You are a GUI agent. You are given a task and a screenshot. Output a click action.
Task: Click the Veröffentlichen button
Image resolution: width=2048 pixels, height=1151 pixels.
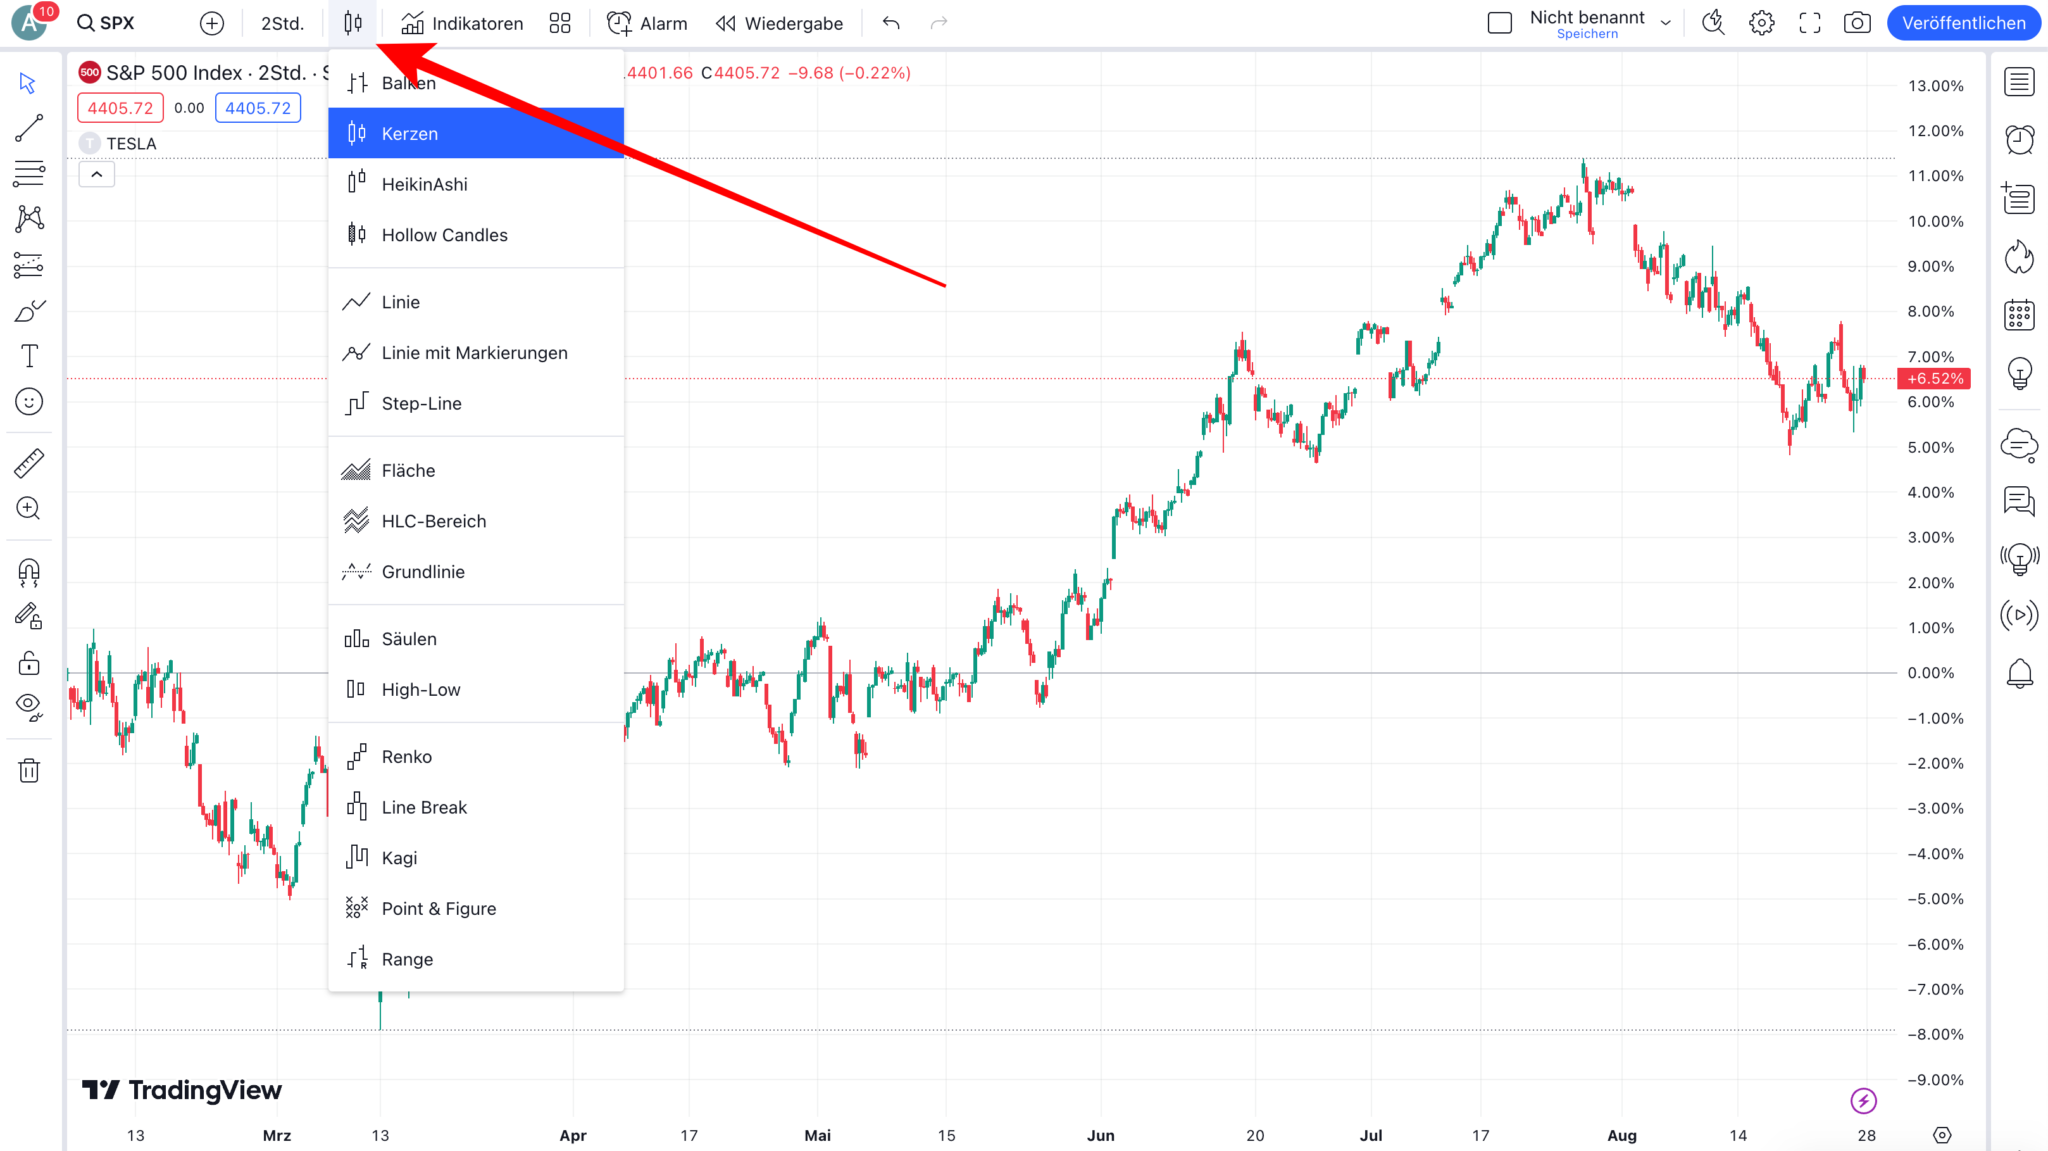point(1962,22)
